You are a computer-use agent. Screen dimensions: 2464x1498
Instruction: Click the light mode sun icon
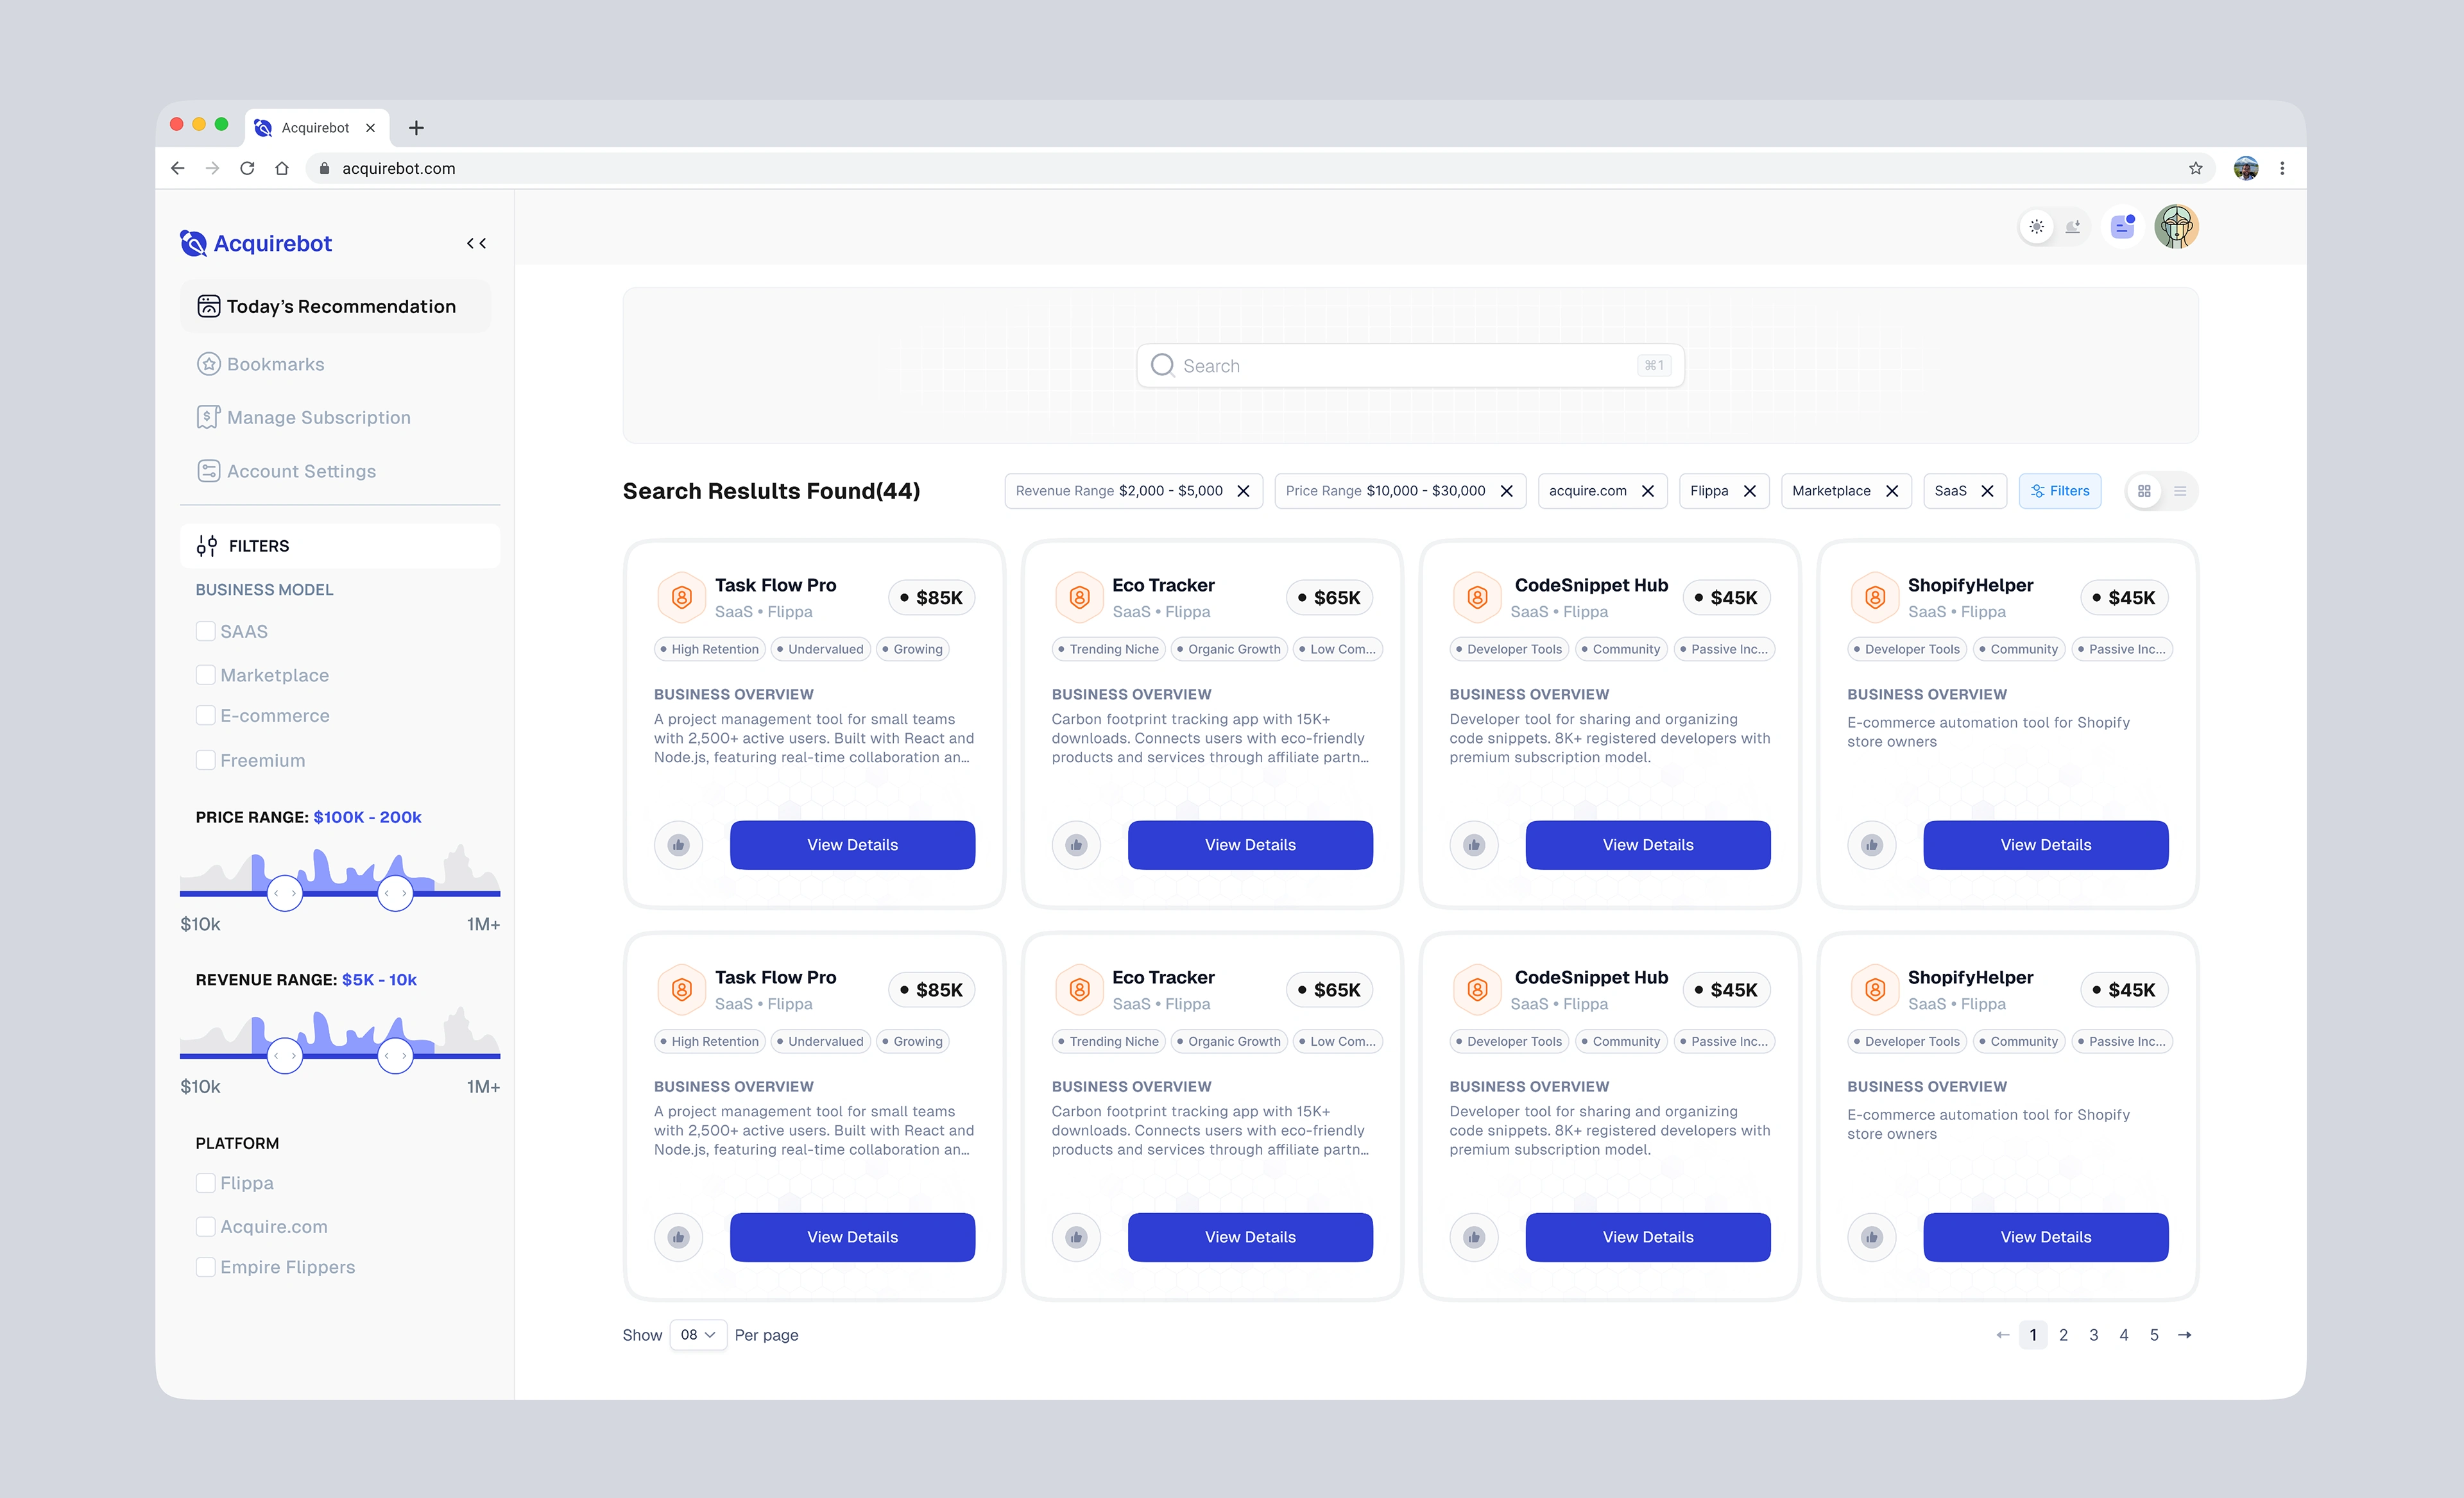tap(2036, 227)
